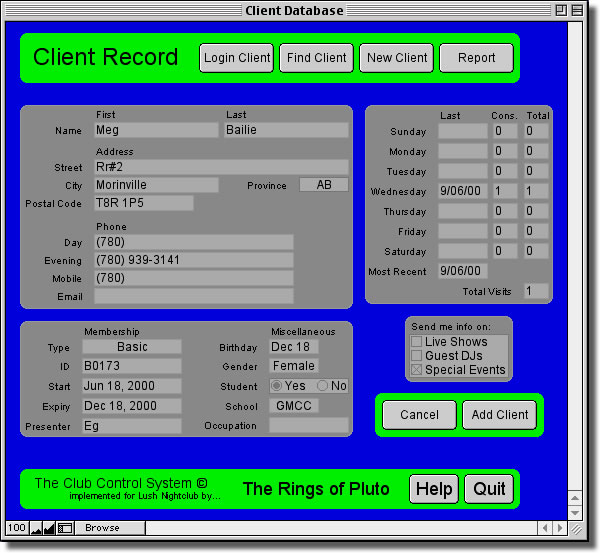Open the membership Type field showing Basic
The width and height of the screenshot is (600, 553).
point(132,347)
